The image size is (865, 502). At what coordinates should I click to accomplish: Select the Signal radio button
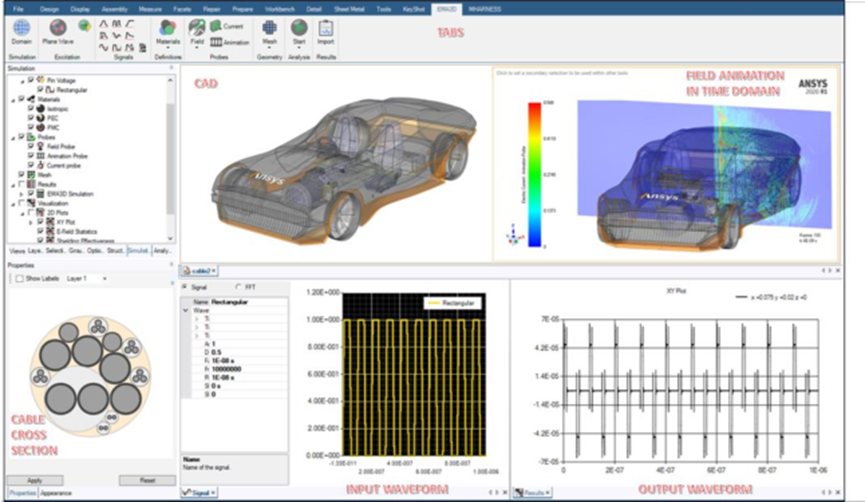click(x=185, y=287)
